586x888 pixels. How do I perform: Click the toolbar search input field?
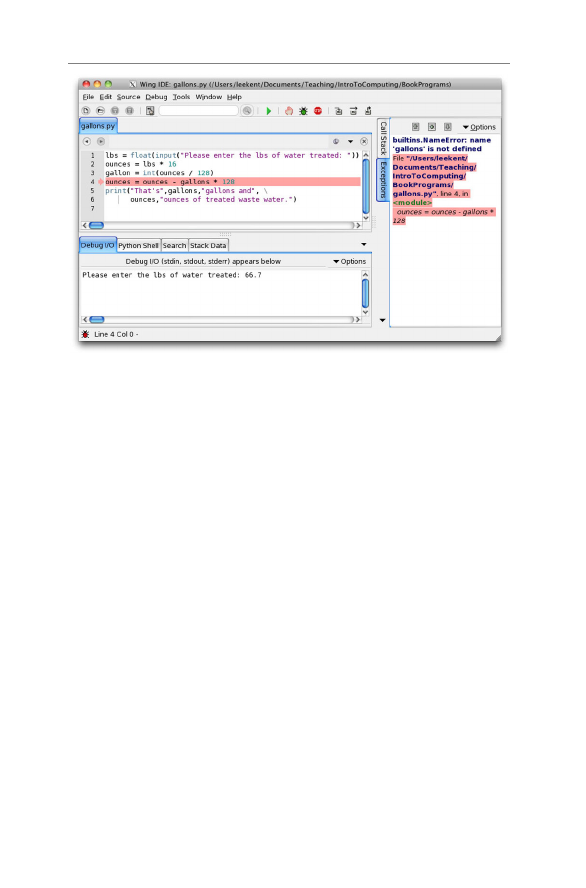(x=199, y=111)
